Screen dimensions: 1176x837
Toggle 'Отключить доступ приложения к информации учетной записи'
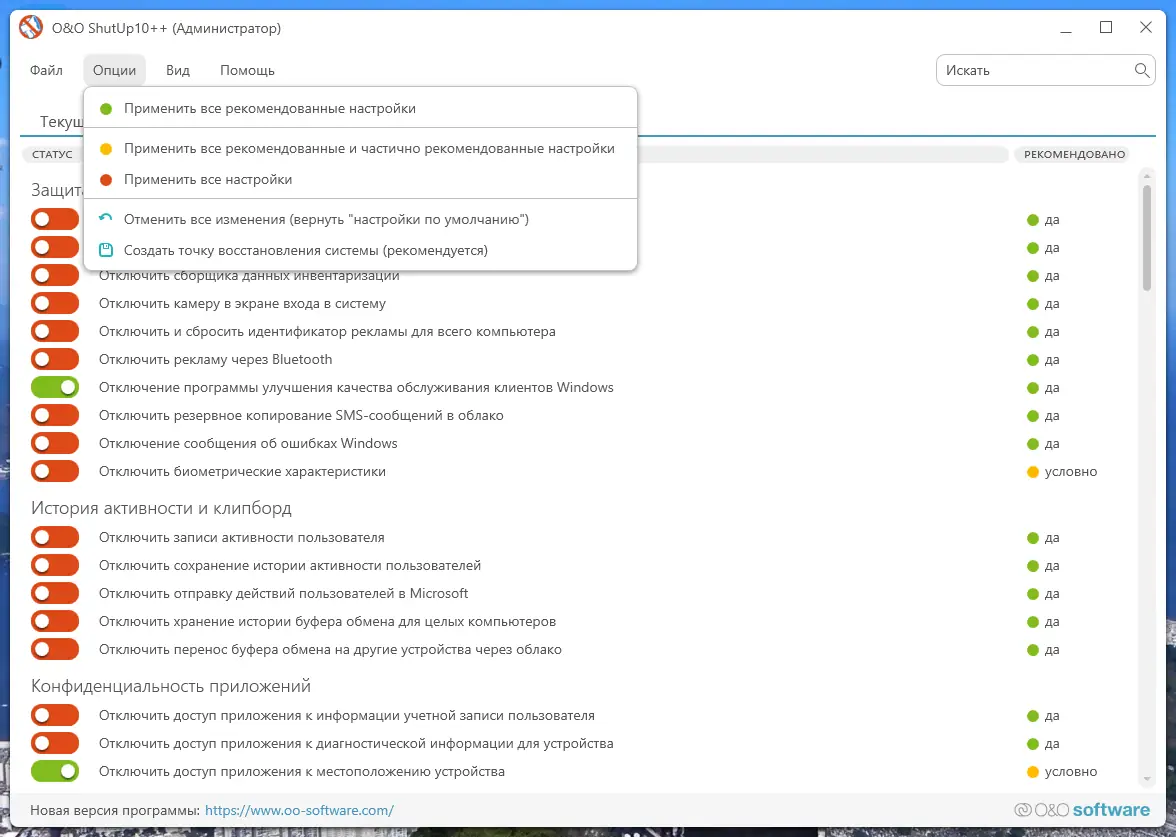(55, 716)
